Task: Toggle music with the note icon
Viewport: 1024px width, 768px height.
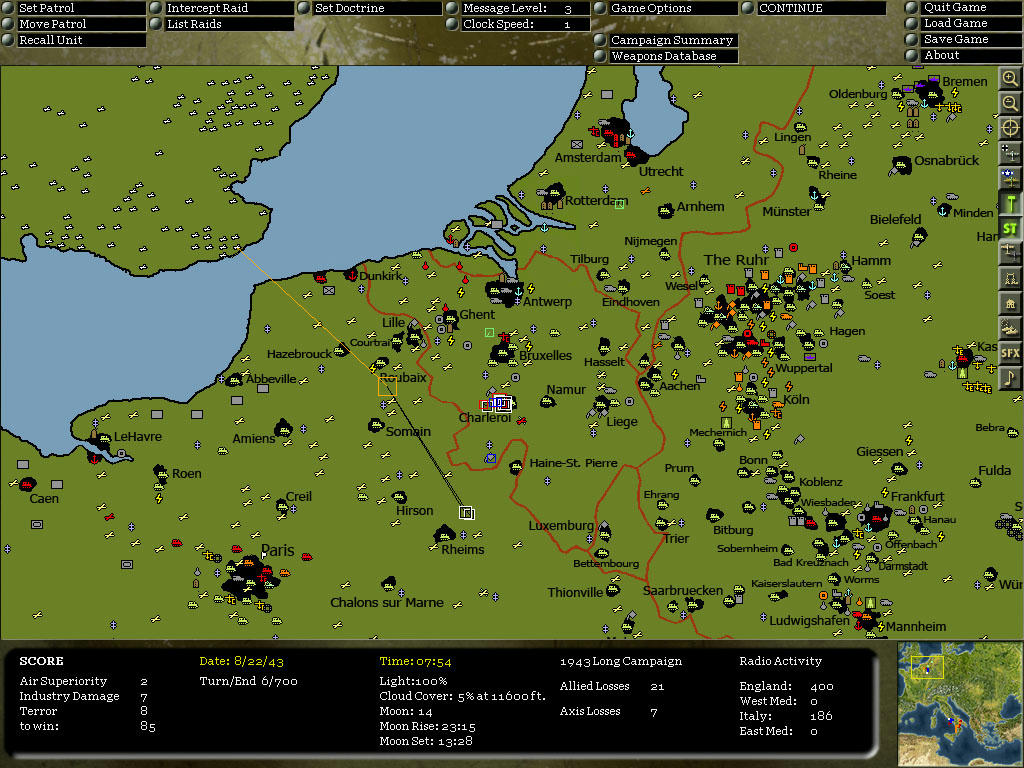Action: click(x=1010, y=377)
